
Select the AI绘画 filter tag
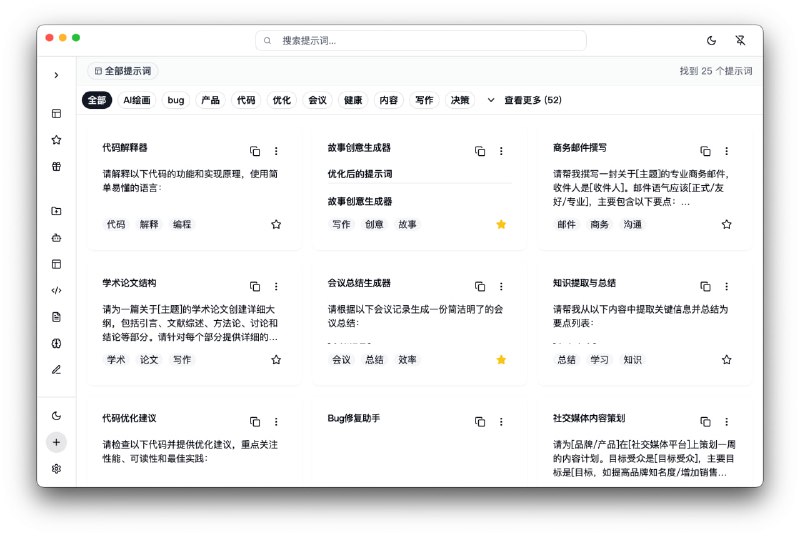pyautogui.click(x=137, y=100)
